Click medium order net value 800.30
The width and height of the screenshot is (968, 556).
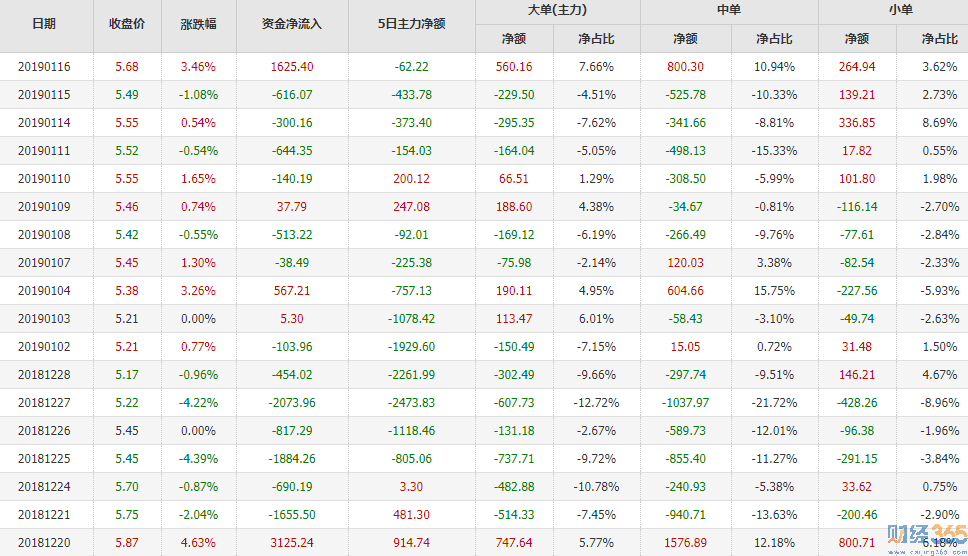click(685, 67)
